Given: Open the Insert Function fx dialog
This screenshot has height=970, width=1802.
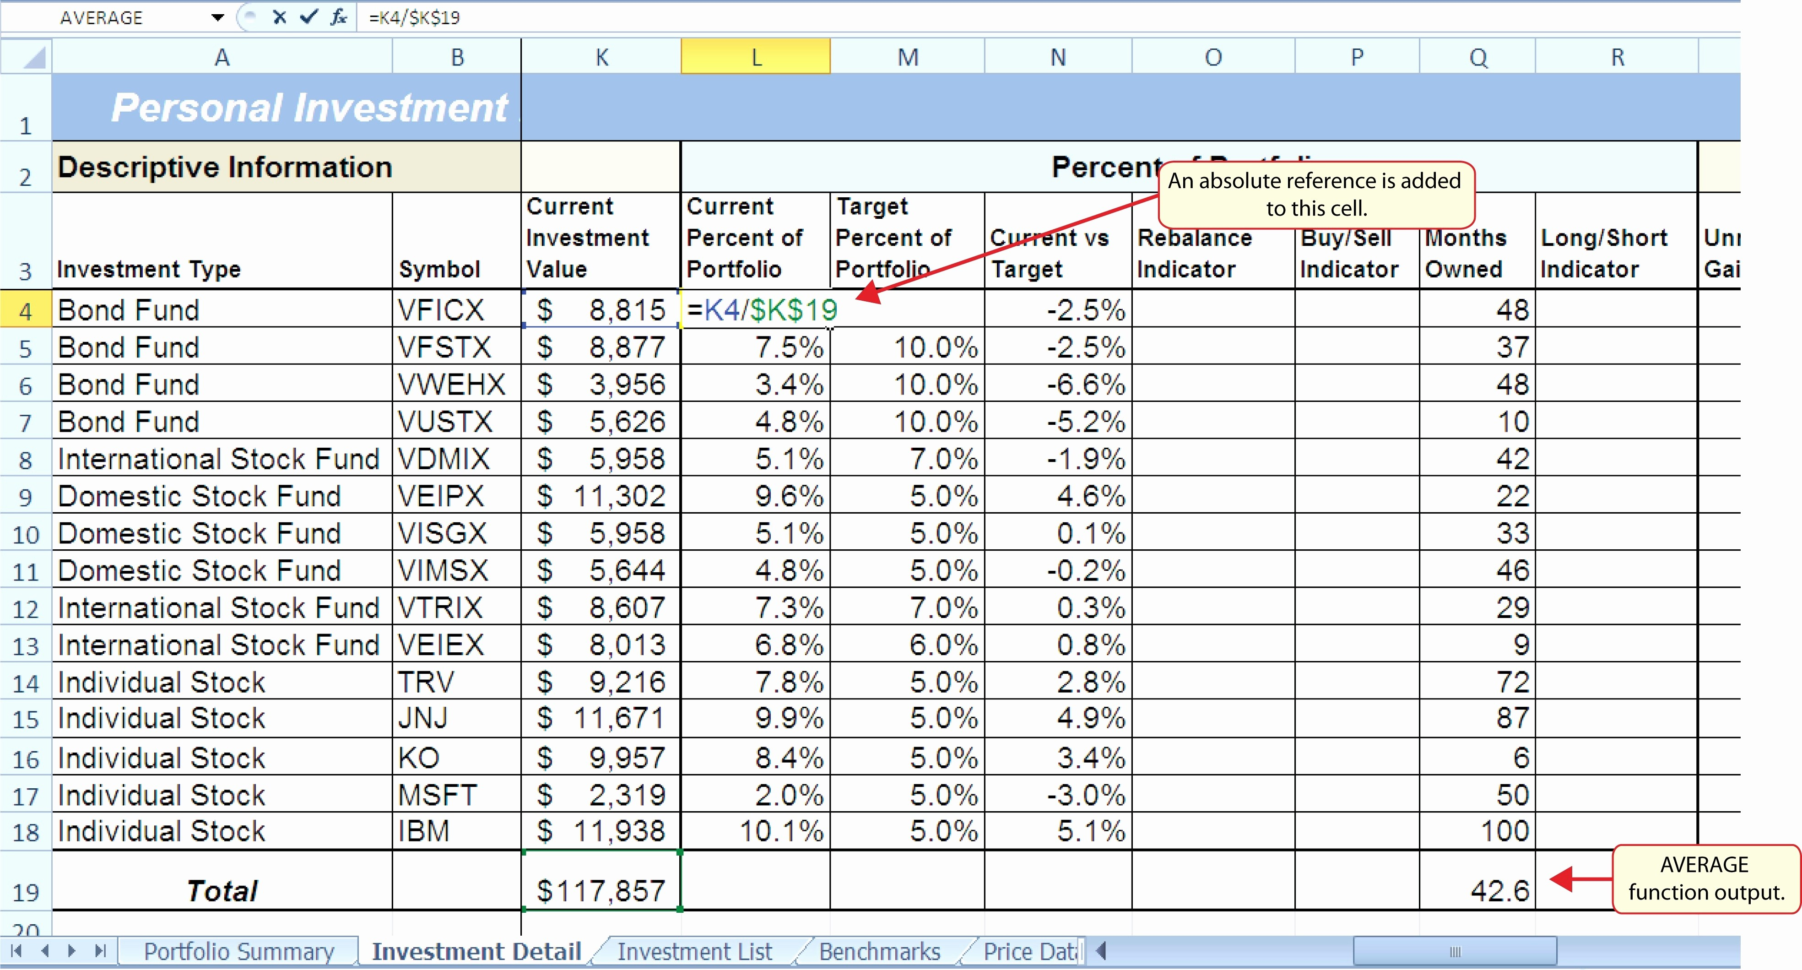Looking at the screenshot, I should tap(339, 17).
